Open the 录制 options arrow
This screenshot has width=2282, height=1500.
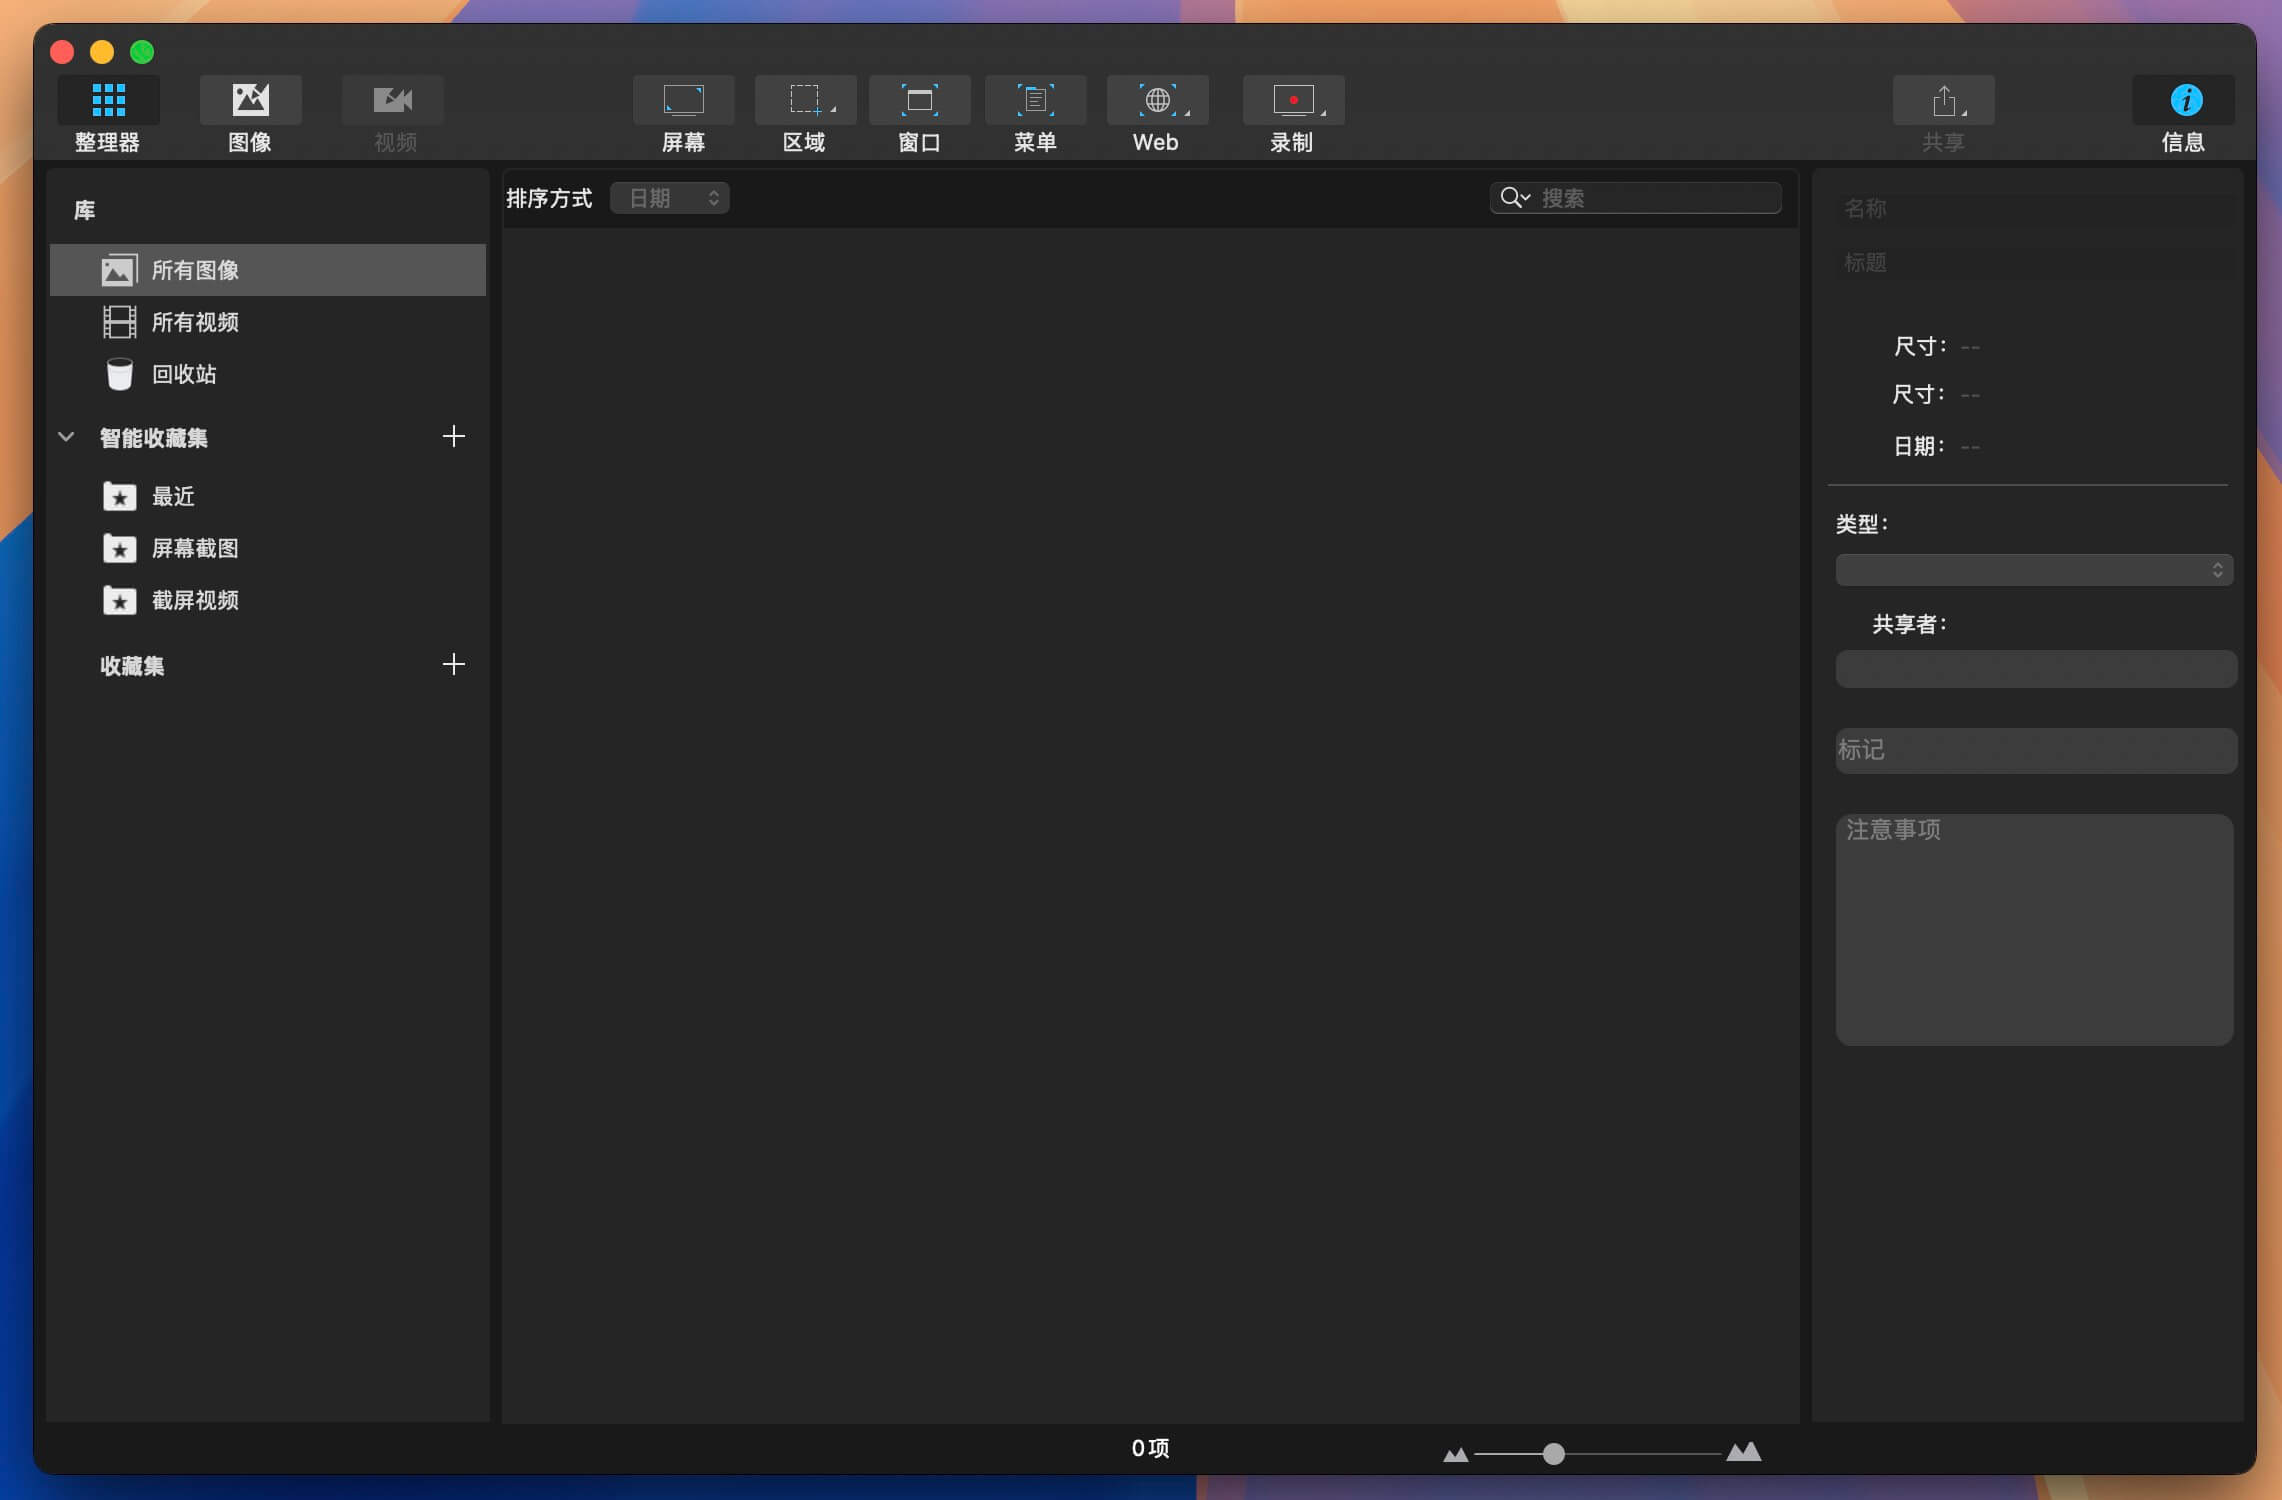pos(1323,112)
